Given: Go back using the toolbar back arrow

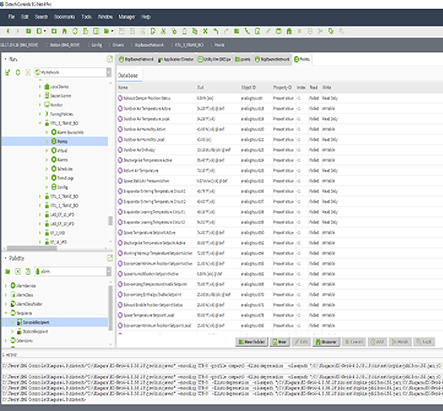Looking at the screenshot, I should pyautogui.click(x=8, y=31).
